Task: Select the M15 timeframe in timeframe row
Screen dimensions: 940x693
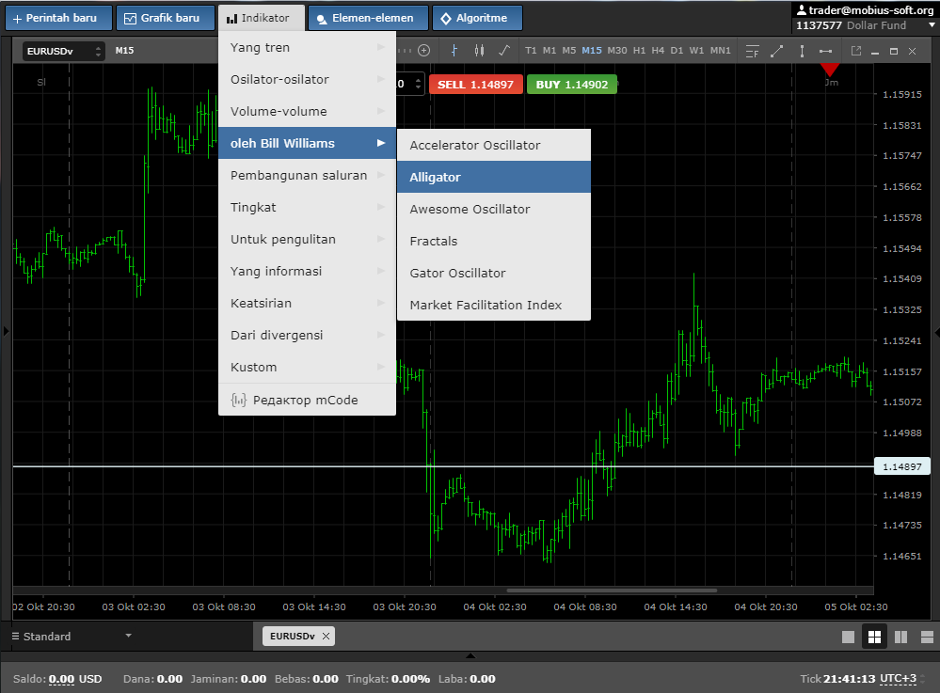Action: [592, 51]
